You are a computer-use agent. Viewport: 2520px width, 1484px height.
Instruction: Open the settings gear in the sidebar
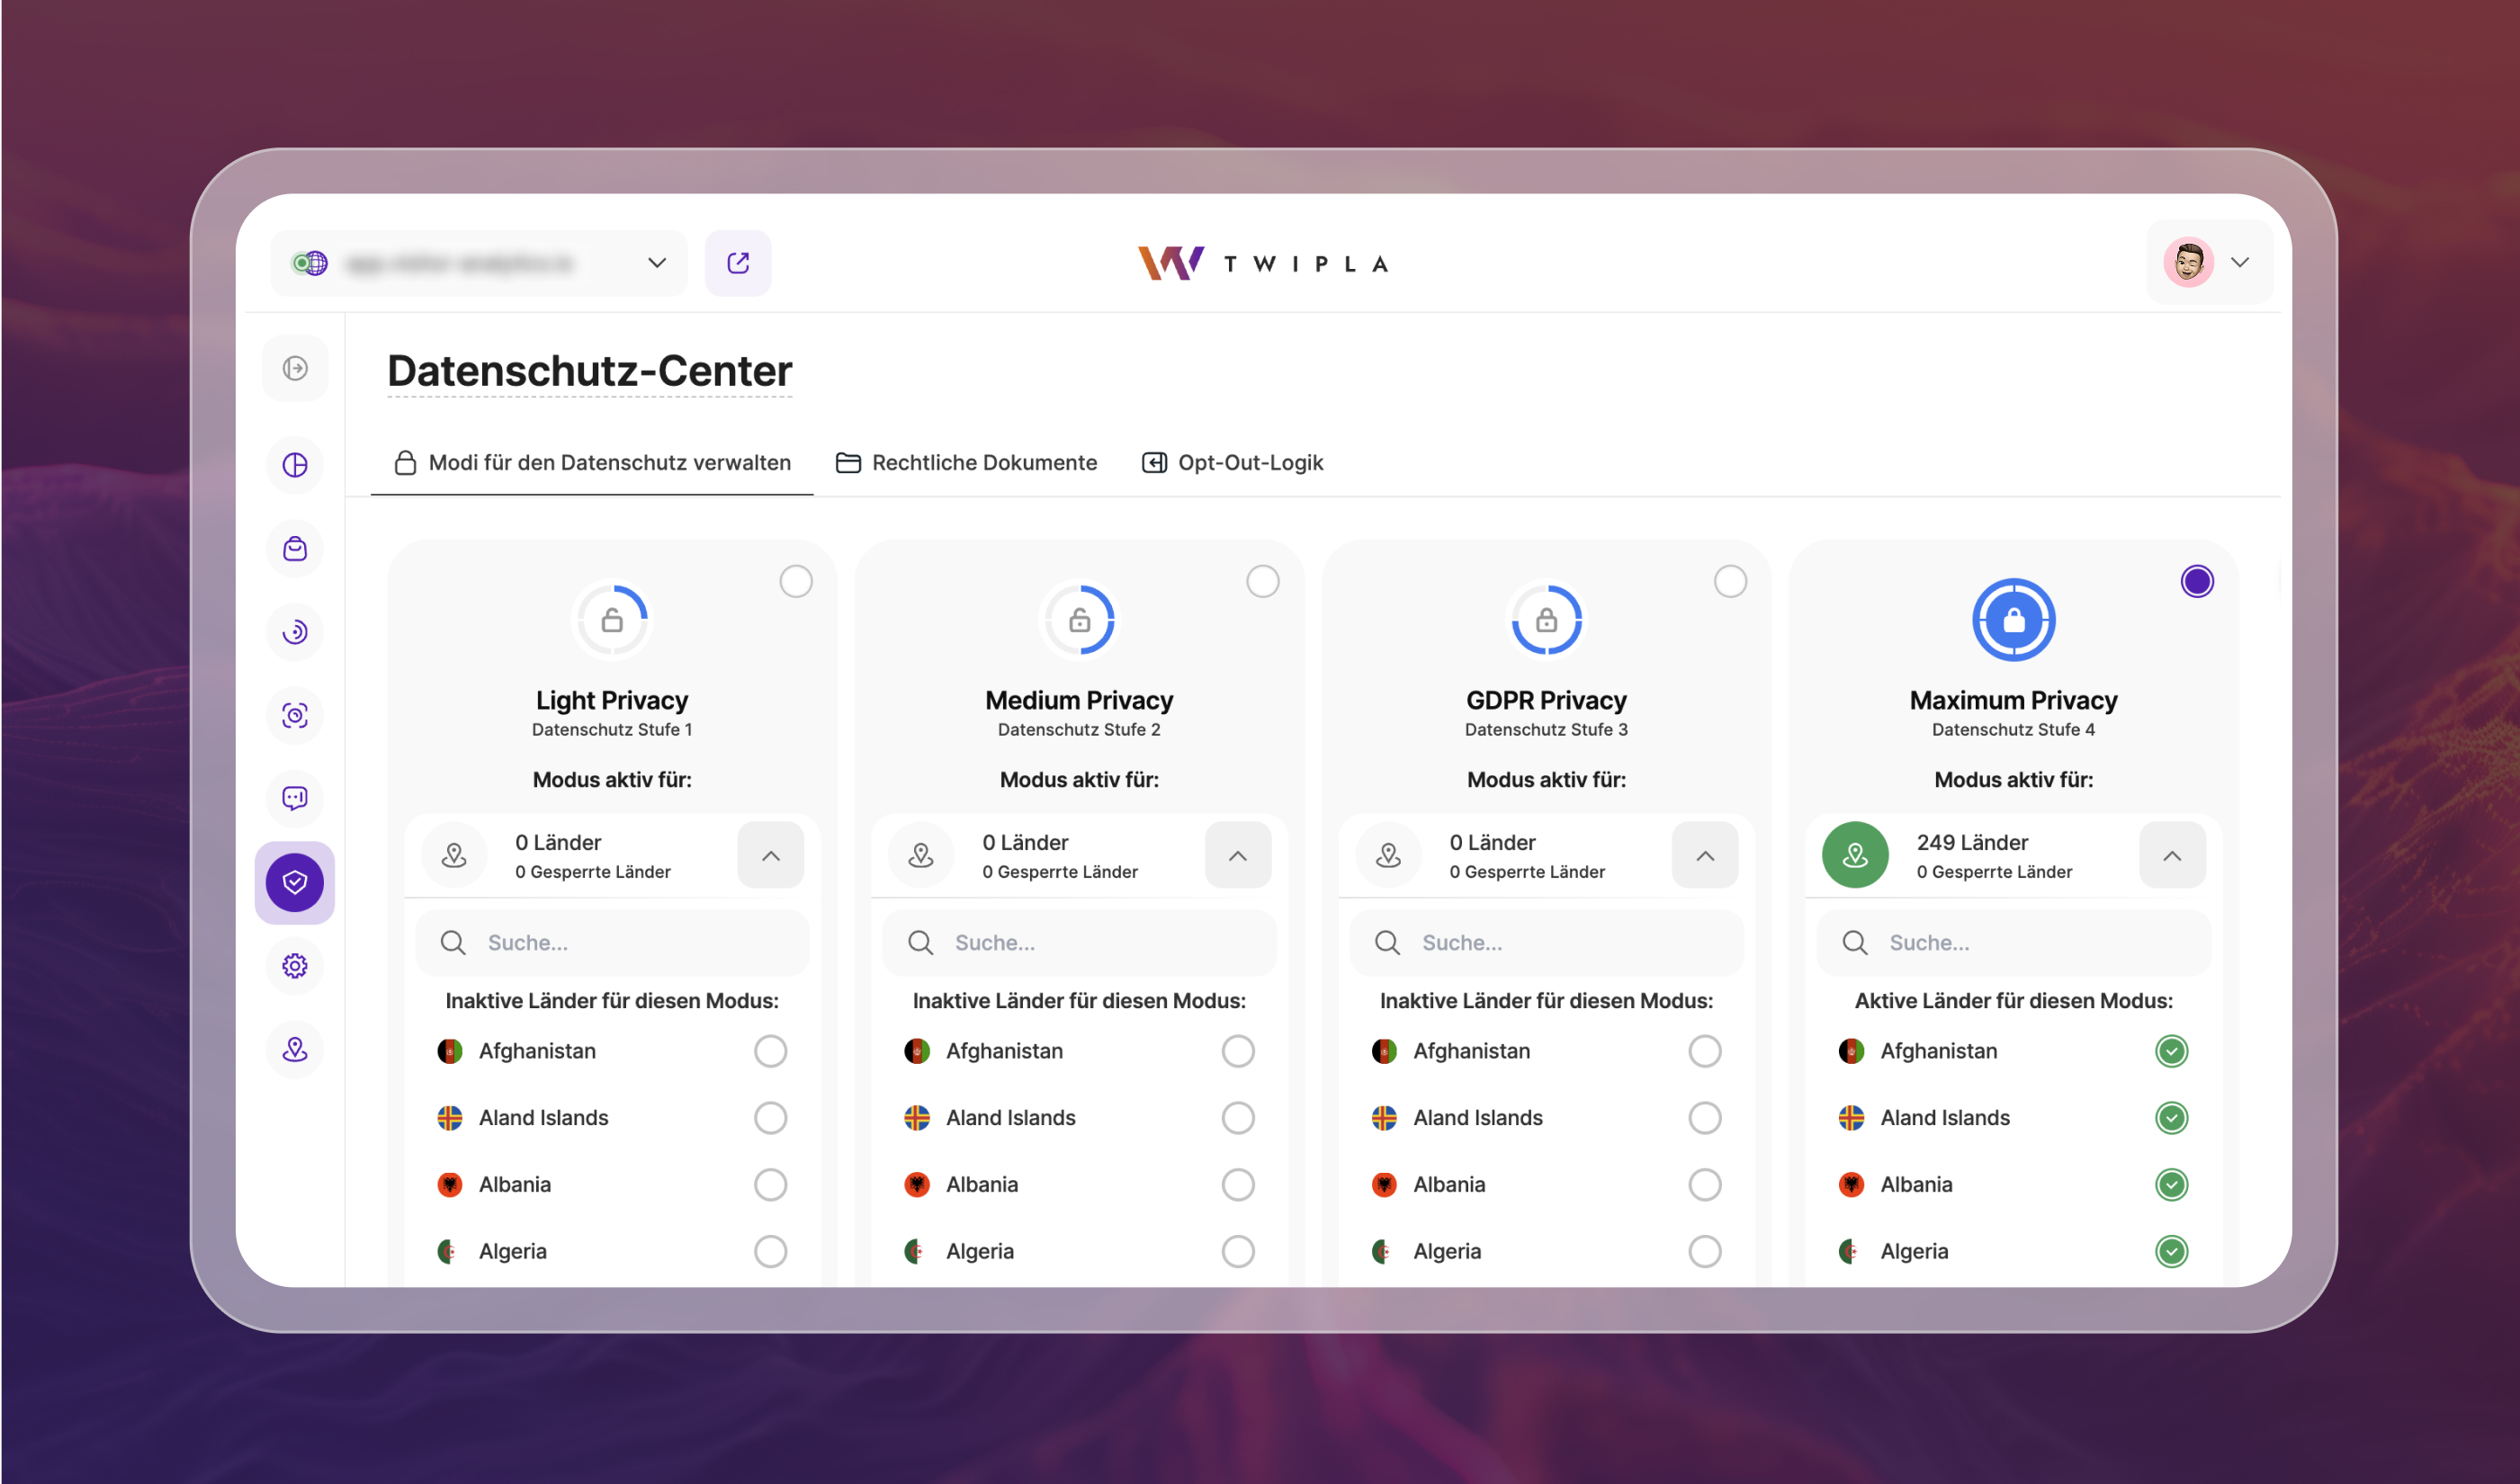tap(294, 965)
